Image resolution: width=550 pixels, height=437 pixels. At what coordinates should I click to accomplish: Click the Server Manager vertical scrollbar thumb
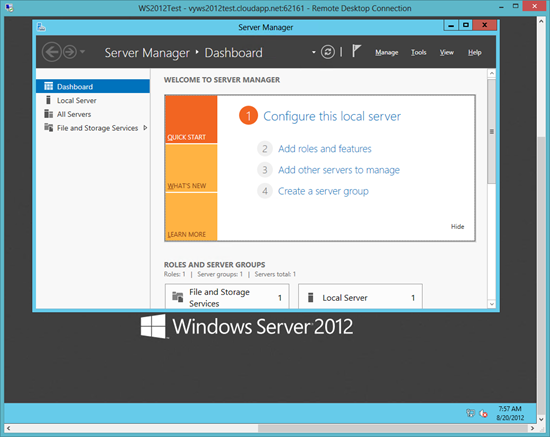point(492,131)
